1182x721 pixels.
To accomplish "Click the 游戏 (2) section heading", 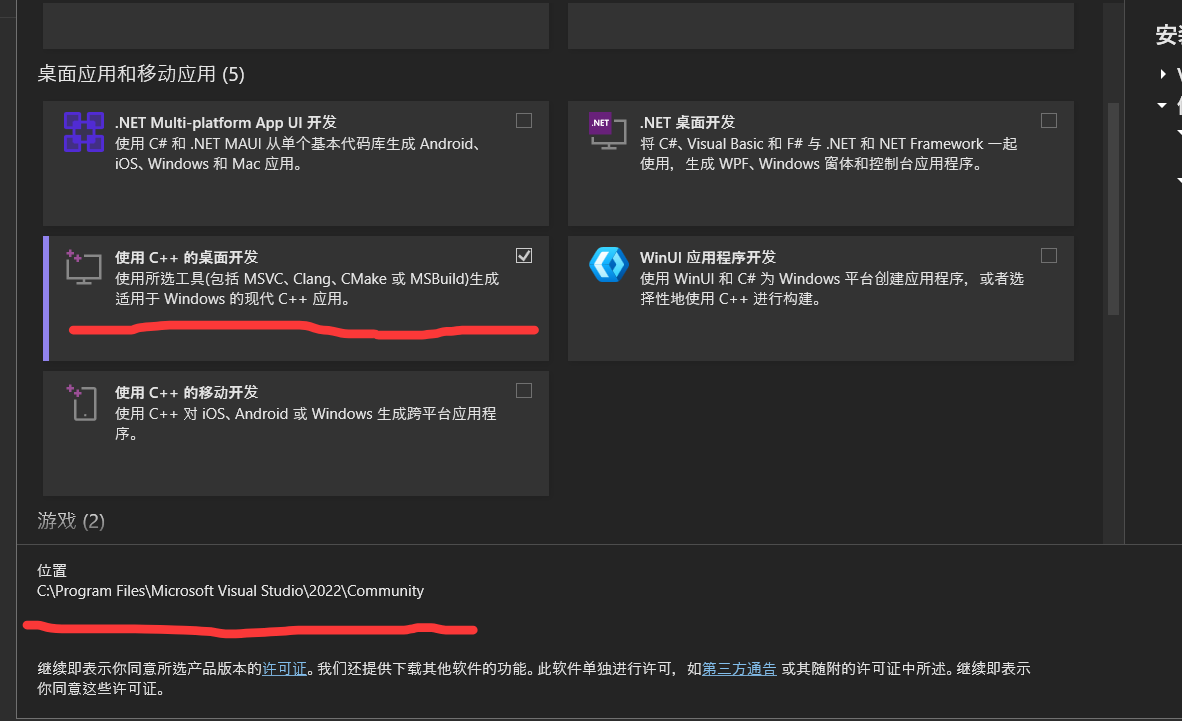I will pos(71,521).
